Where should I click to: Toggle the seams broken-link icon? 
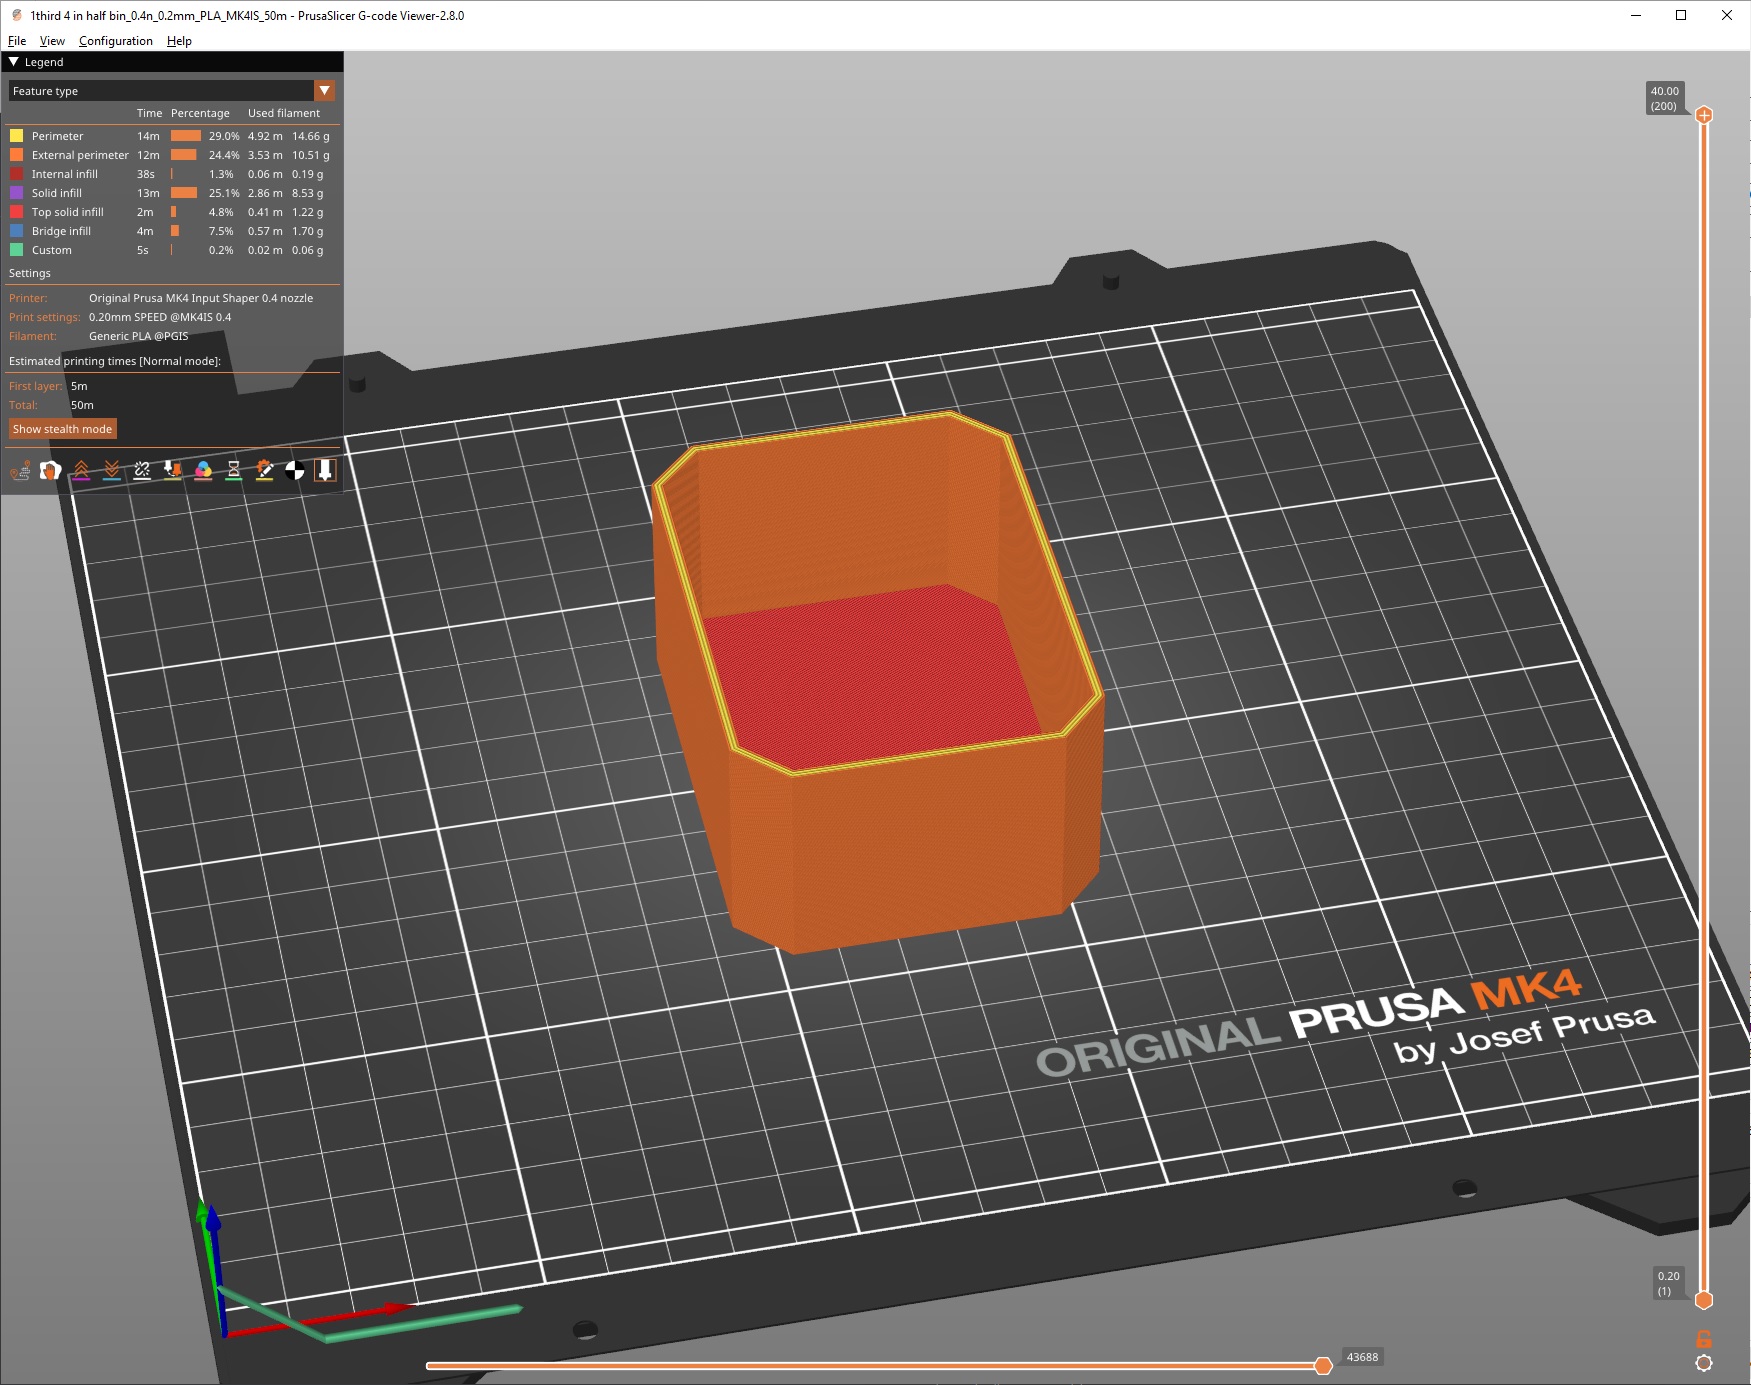pyautogui.click(x=142, y=470)
